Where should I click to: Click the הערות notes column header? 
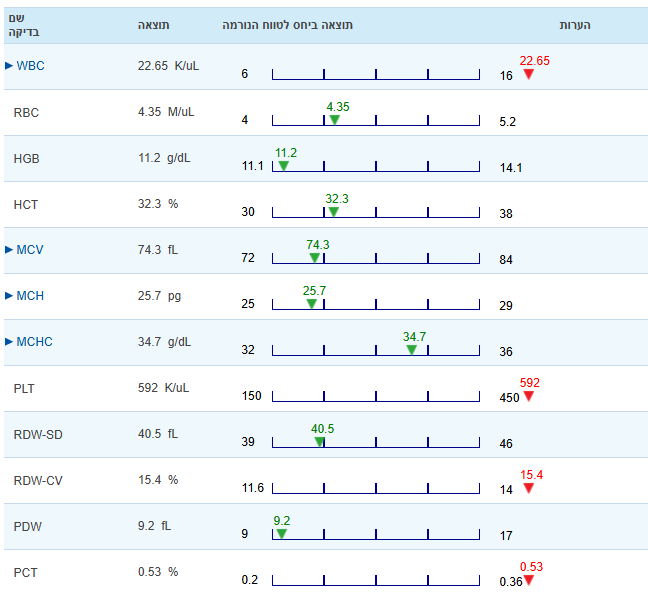(x=575, y=25)
